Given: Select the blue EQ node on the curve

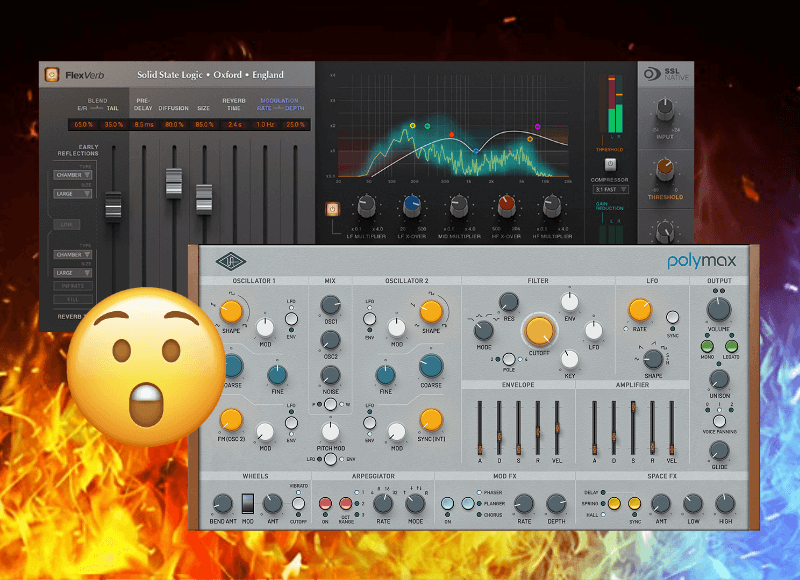Looking at the screenshot, I should pyautogui.click(x=476, y=151).
